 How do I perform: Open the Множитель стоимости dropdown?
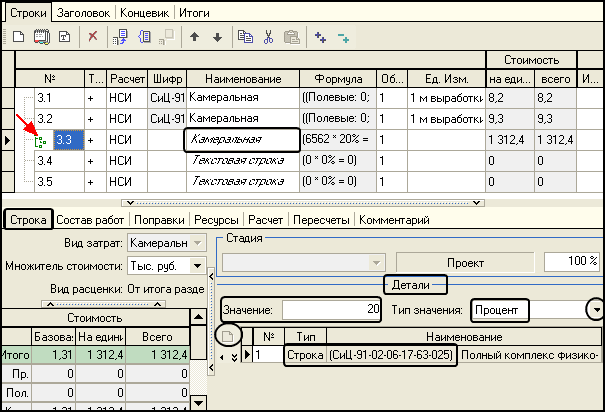click(x=197, y=267)
